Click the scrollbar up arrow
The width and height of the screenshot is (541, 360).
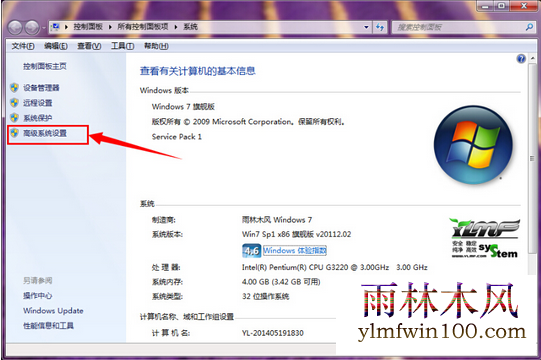tap(532, 58)
